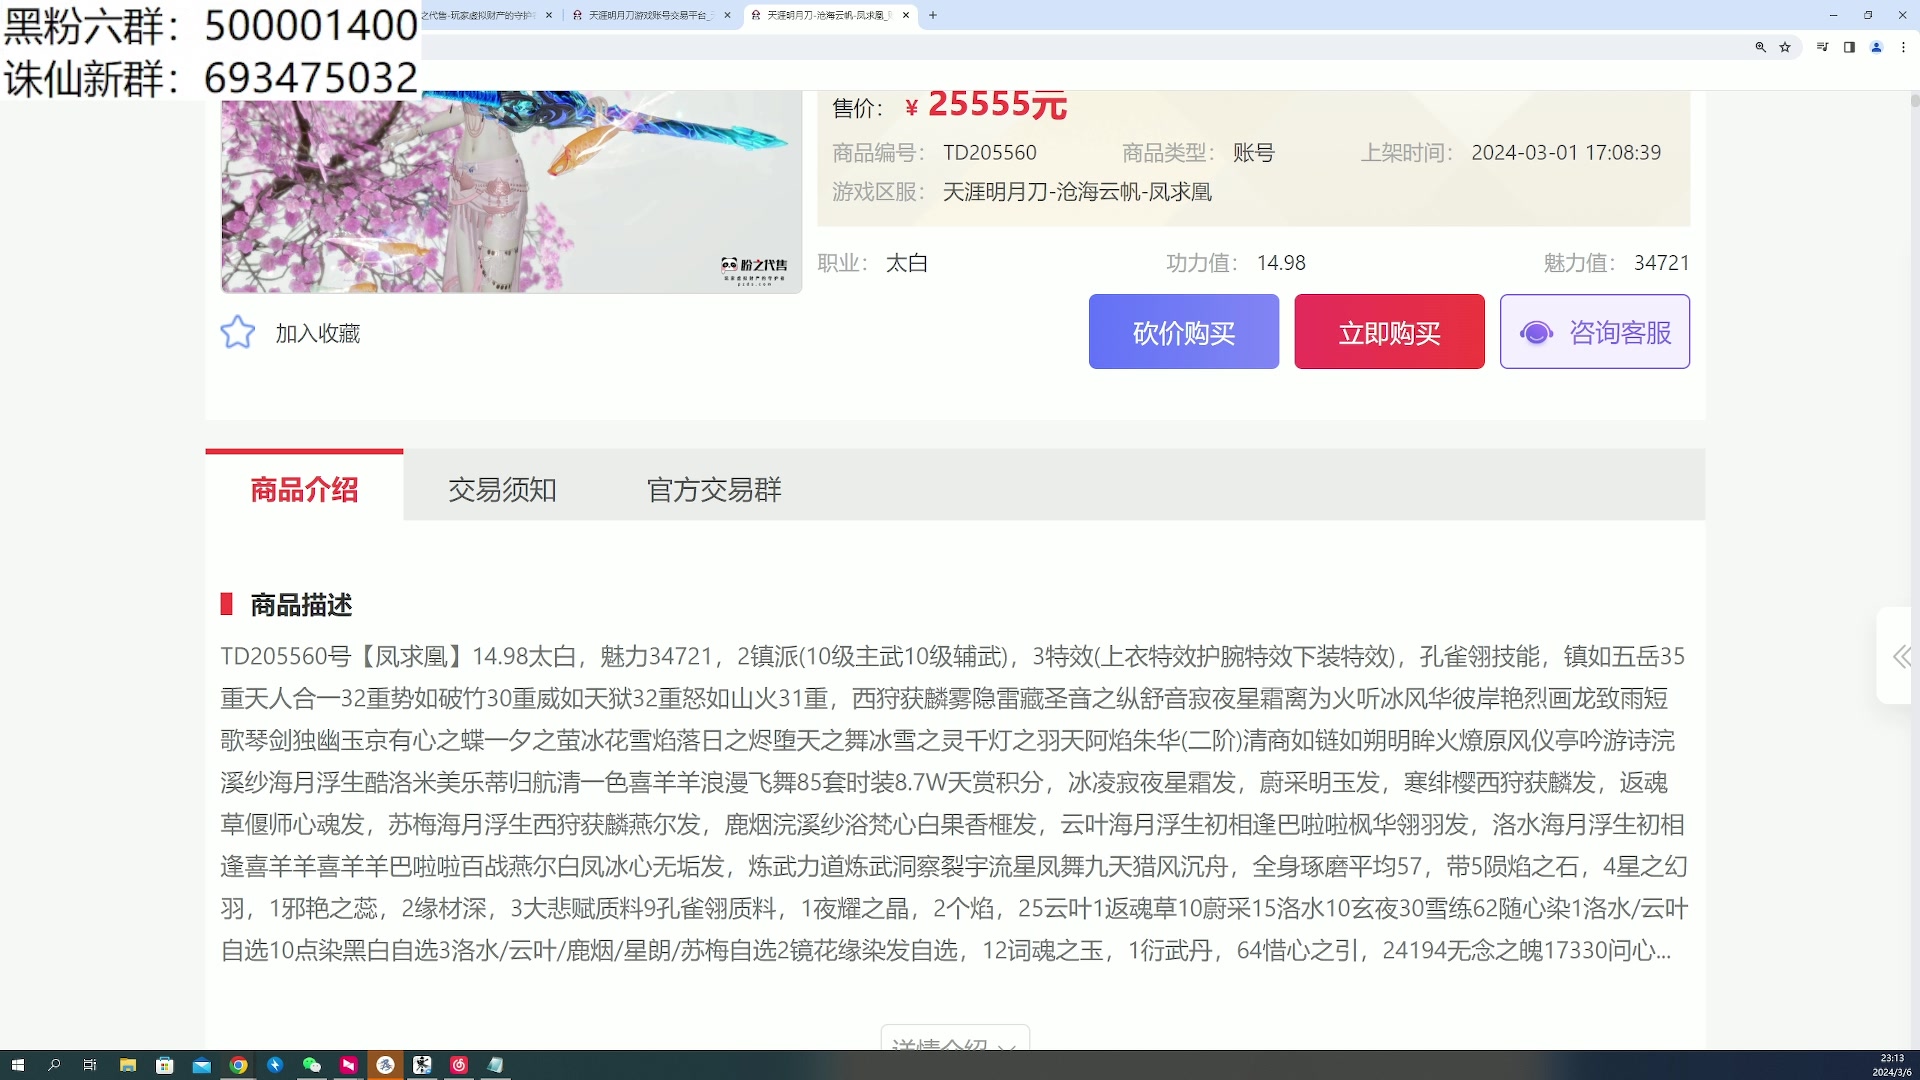Click the 立即购买 purchase button
This screenshot has height=1080, width=1920.
pyautogui.click(x=1389, y=331)
